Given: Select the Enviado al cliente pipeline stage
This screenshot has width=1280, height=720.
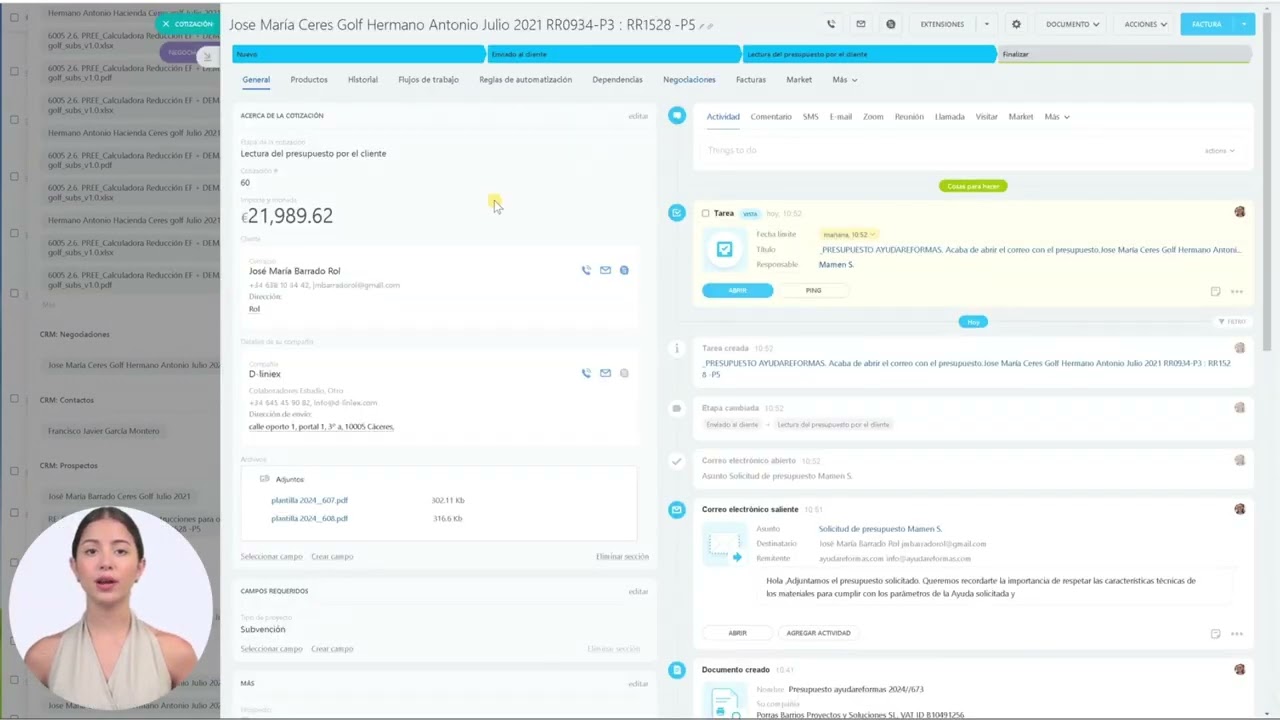Looking at the screenshot, I should point(613,54).
